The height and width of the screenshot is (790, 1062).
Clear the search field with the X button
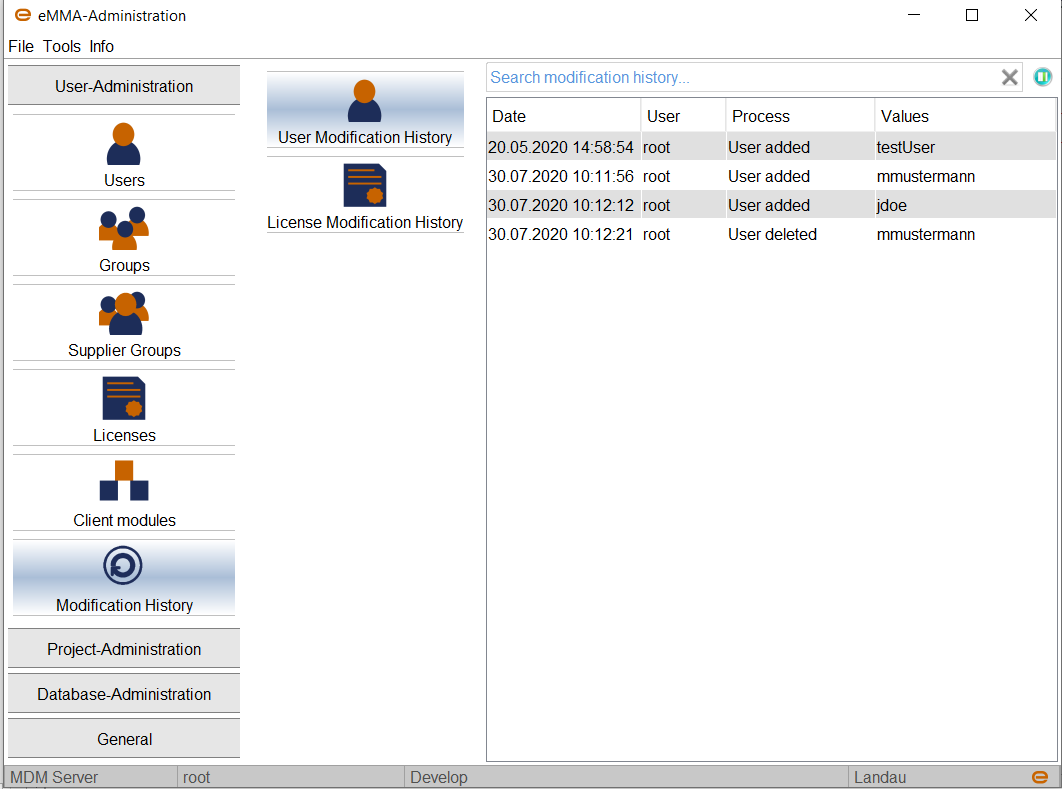pyautogui.click(x=1009, y=77)
